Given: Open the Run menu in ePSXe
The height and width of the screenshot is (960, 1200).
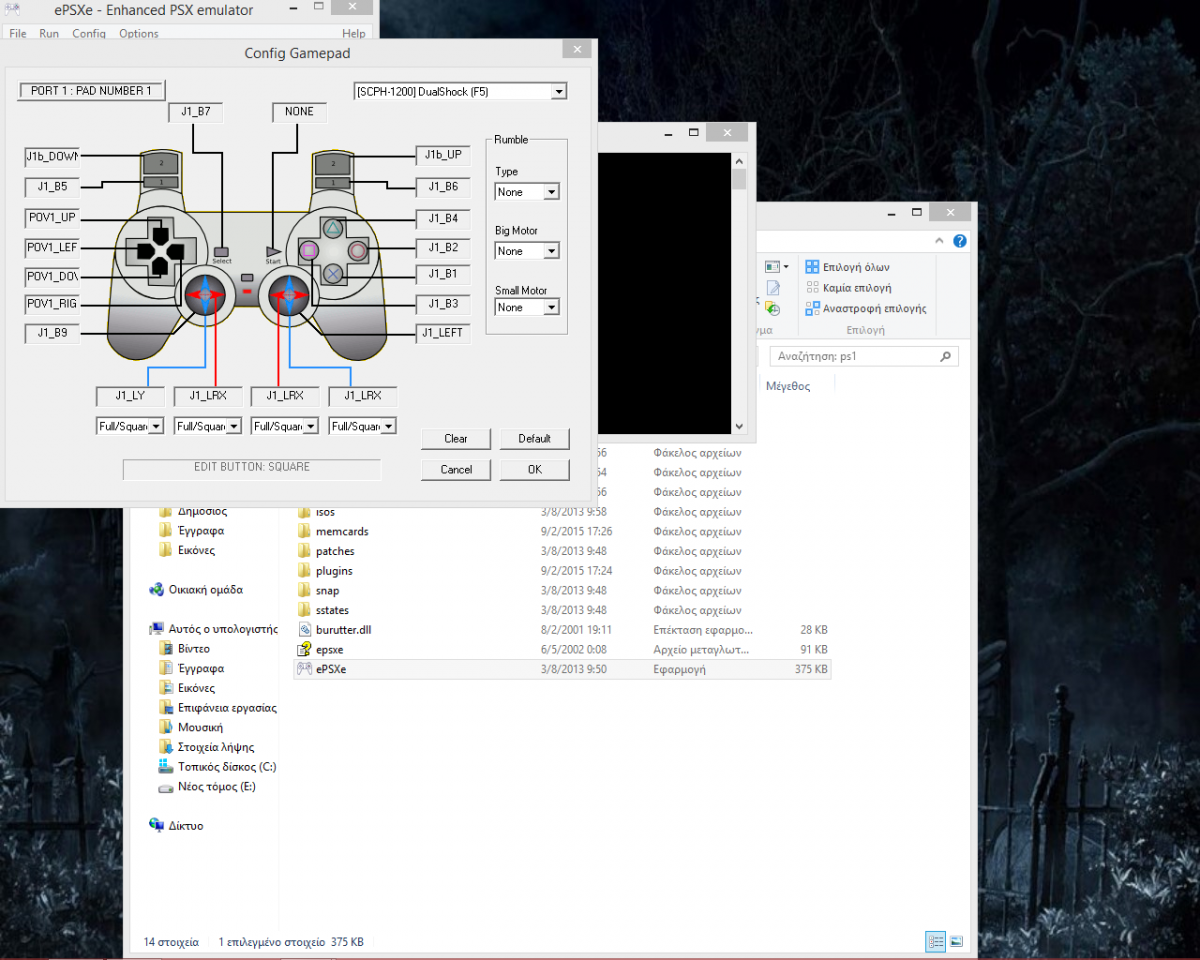Looking at the screenshot, I should tap(49, 33).
